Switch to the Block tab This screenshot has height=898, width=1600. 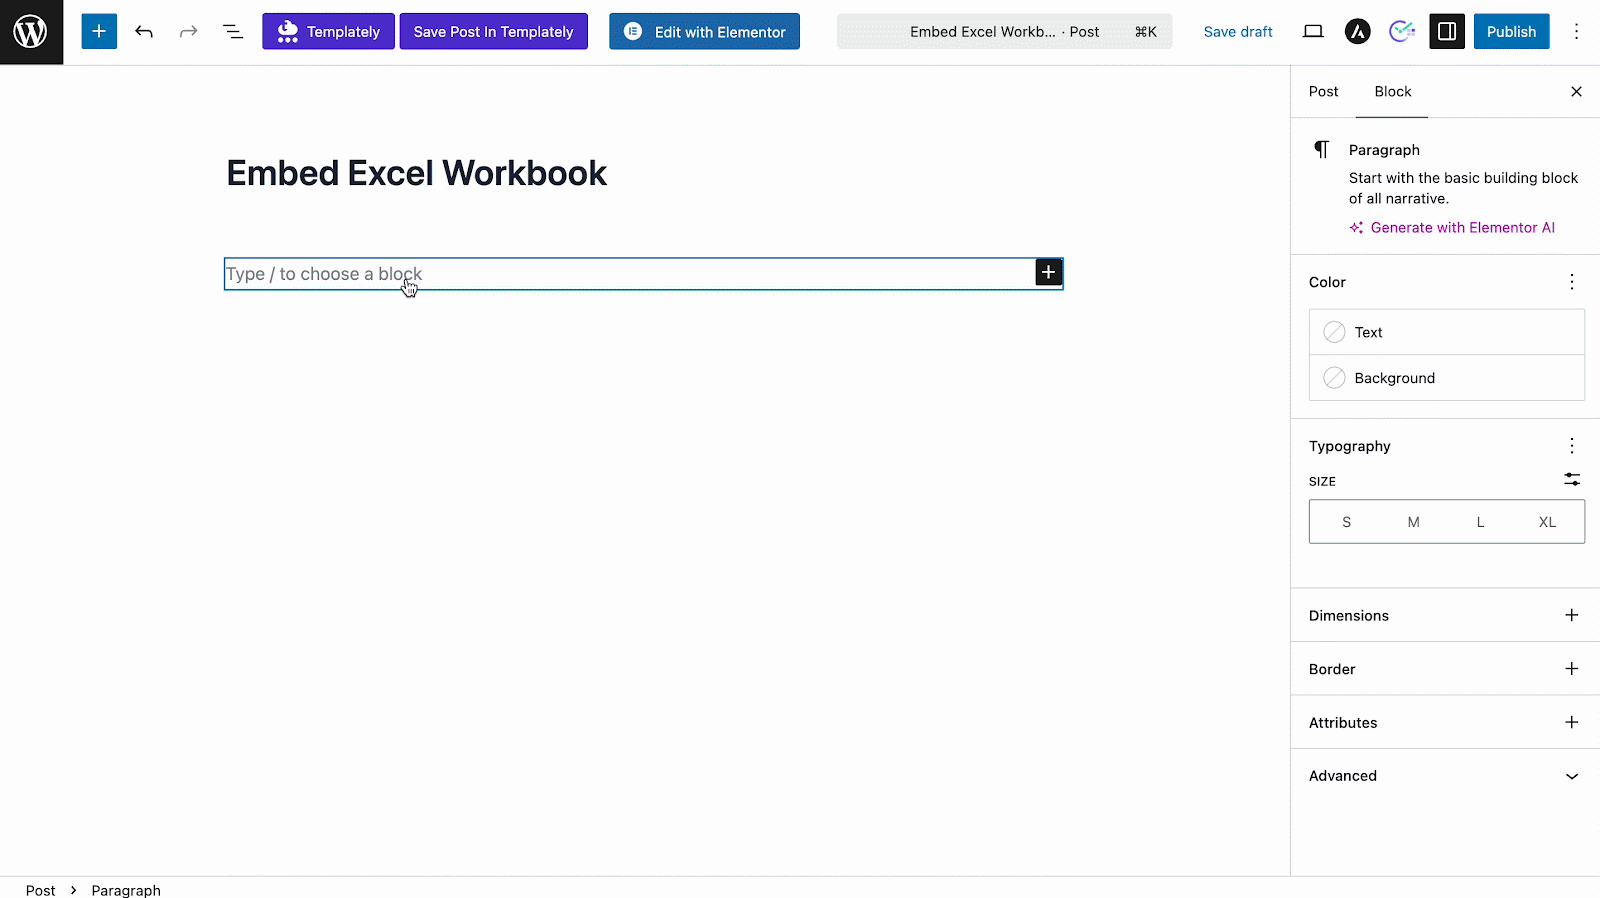[x=1392, y=91]
